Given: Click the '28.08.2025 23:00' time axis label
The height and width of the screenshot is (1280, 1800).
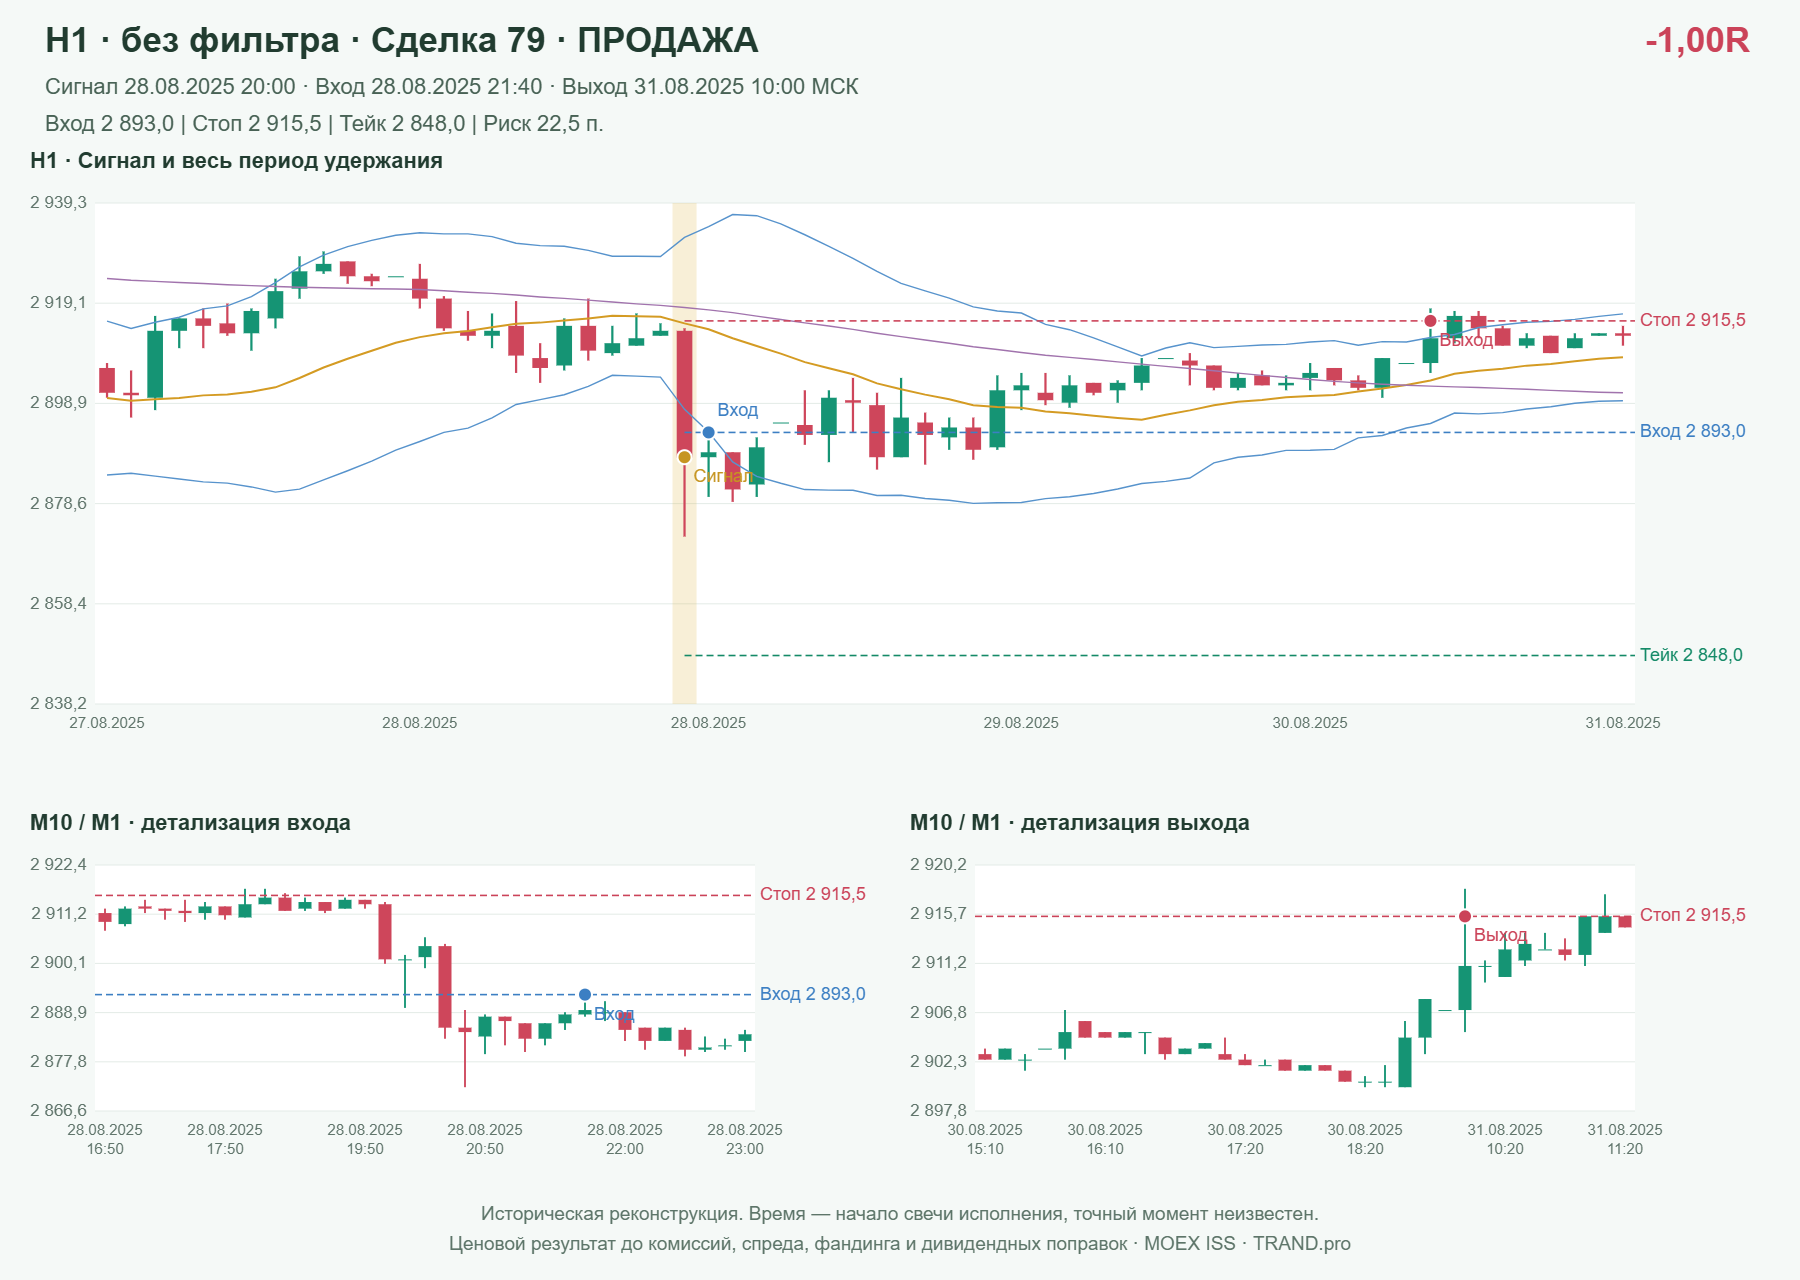Looking at the screenshot, I should tap(745, 1139).
